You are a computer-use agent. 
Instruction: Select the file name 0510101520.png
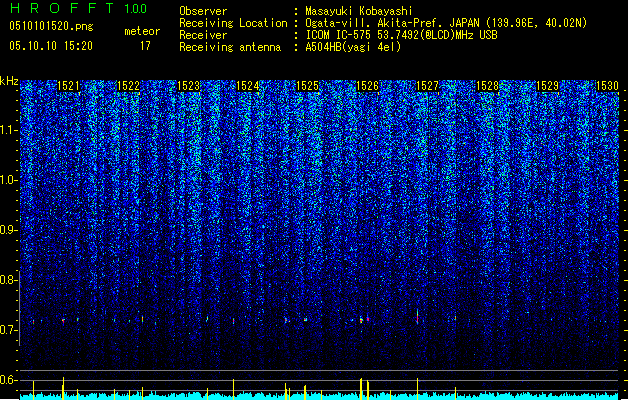(51, 26)
